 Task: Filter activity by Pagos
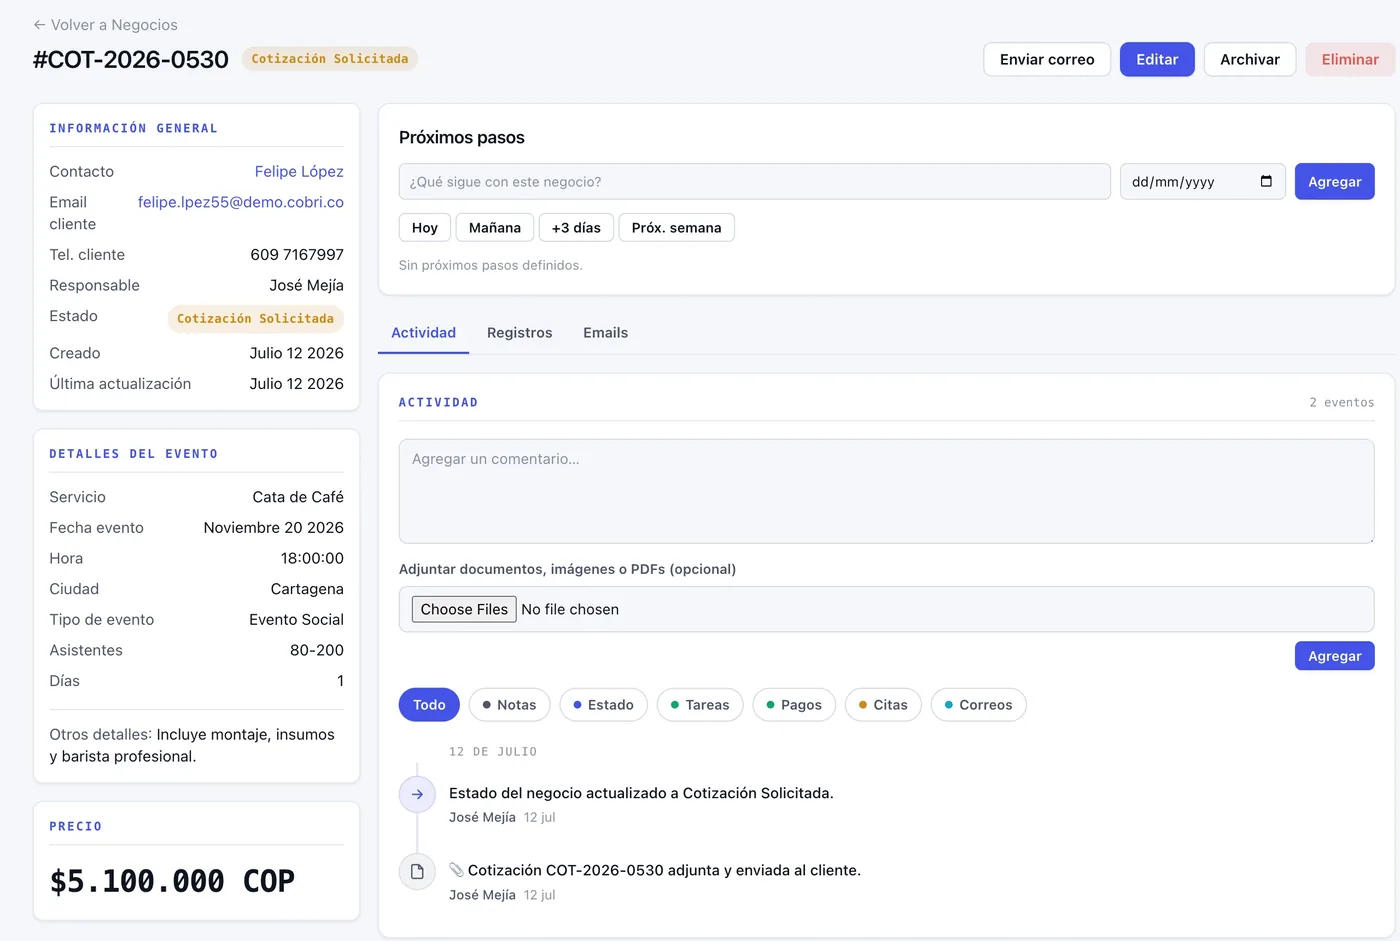[x=794, y=705]
